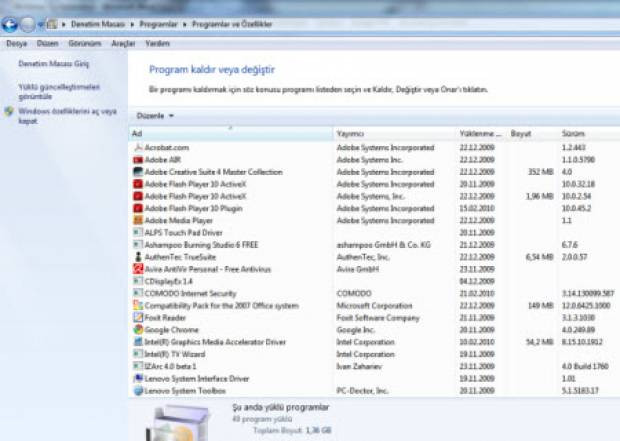Sort list by Sürüm column header
620x441 pixels.
pos(589,134)
